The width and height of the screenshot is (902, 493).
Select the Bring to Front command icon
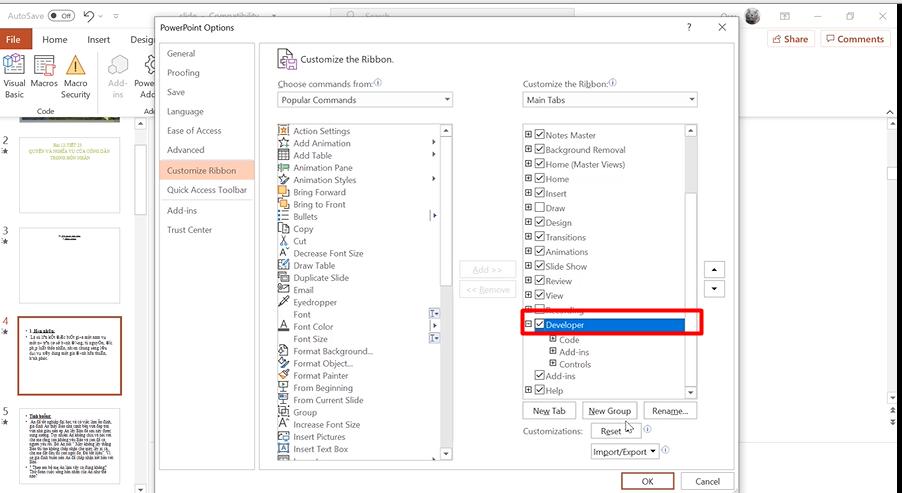pyautogui.click(x=283, y=204)
